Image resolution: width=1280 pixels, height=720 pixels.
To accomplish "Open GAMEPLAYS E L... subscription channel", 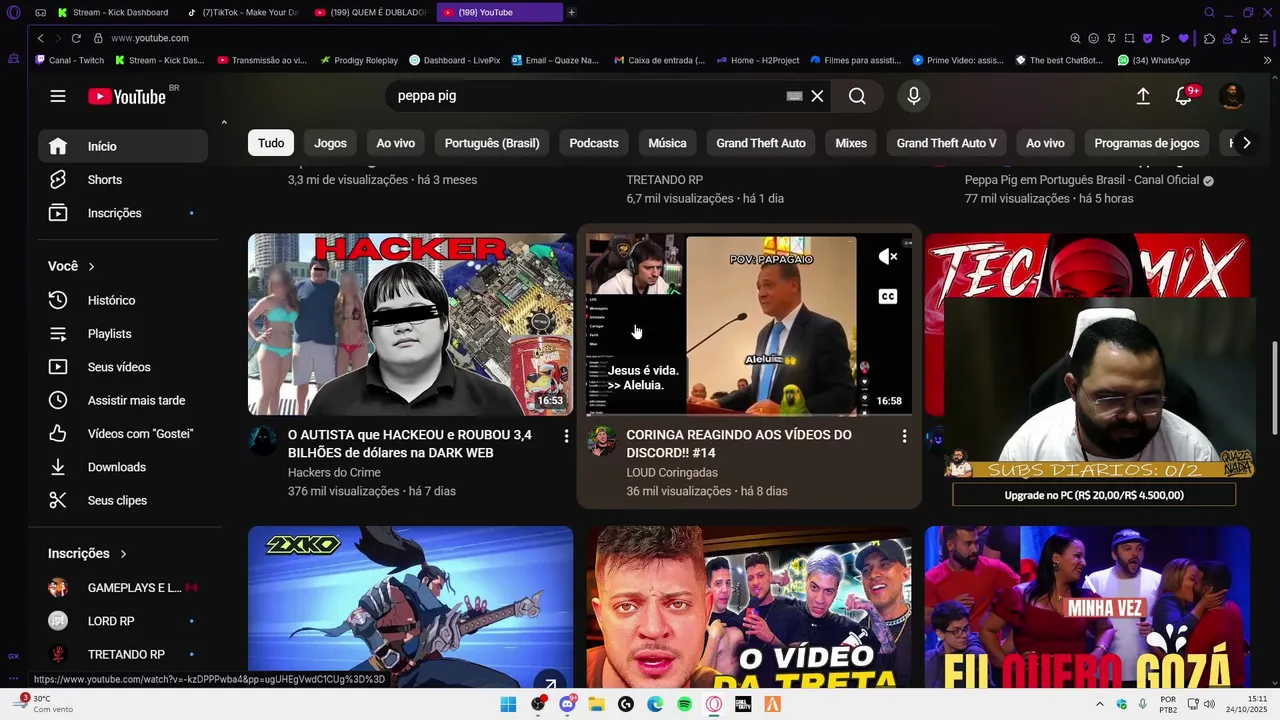I will pos(123,588).
